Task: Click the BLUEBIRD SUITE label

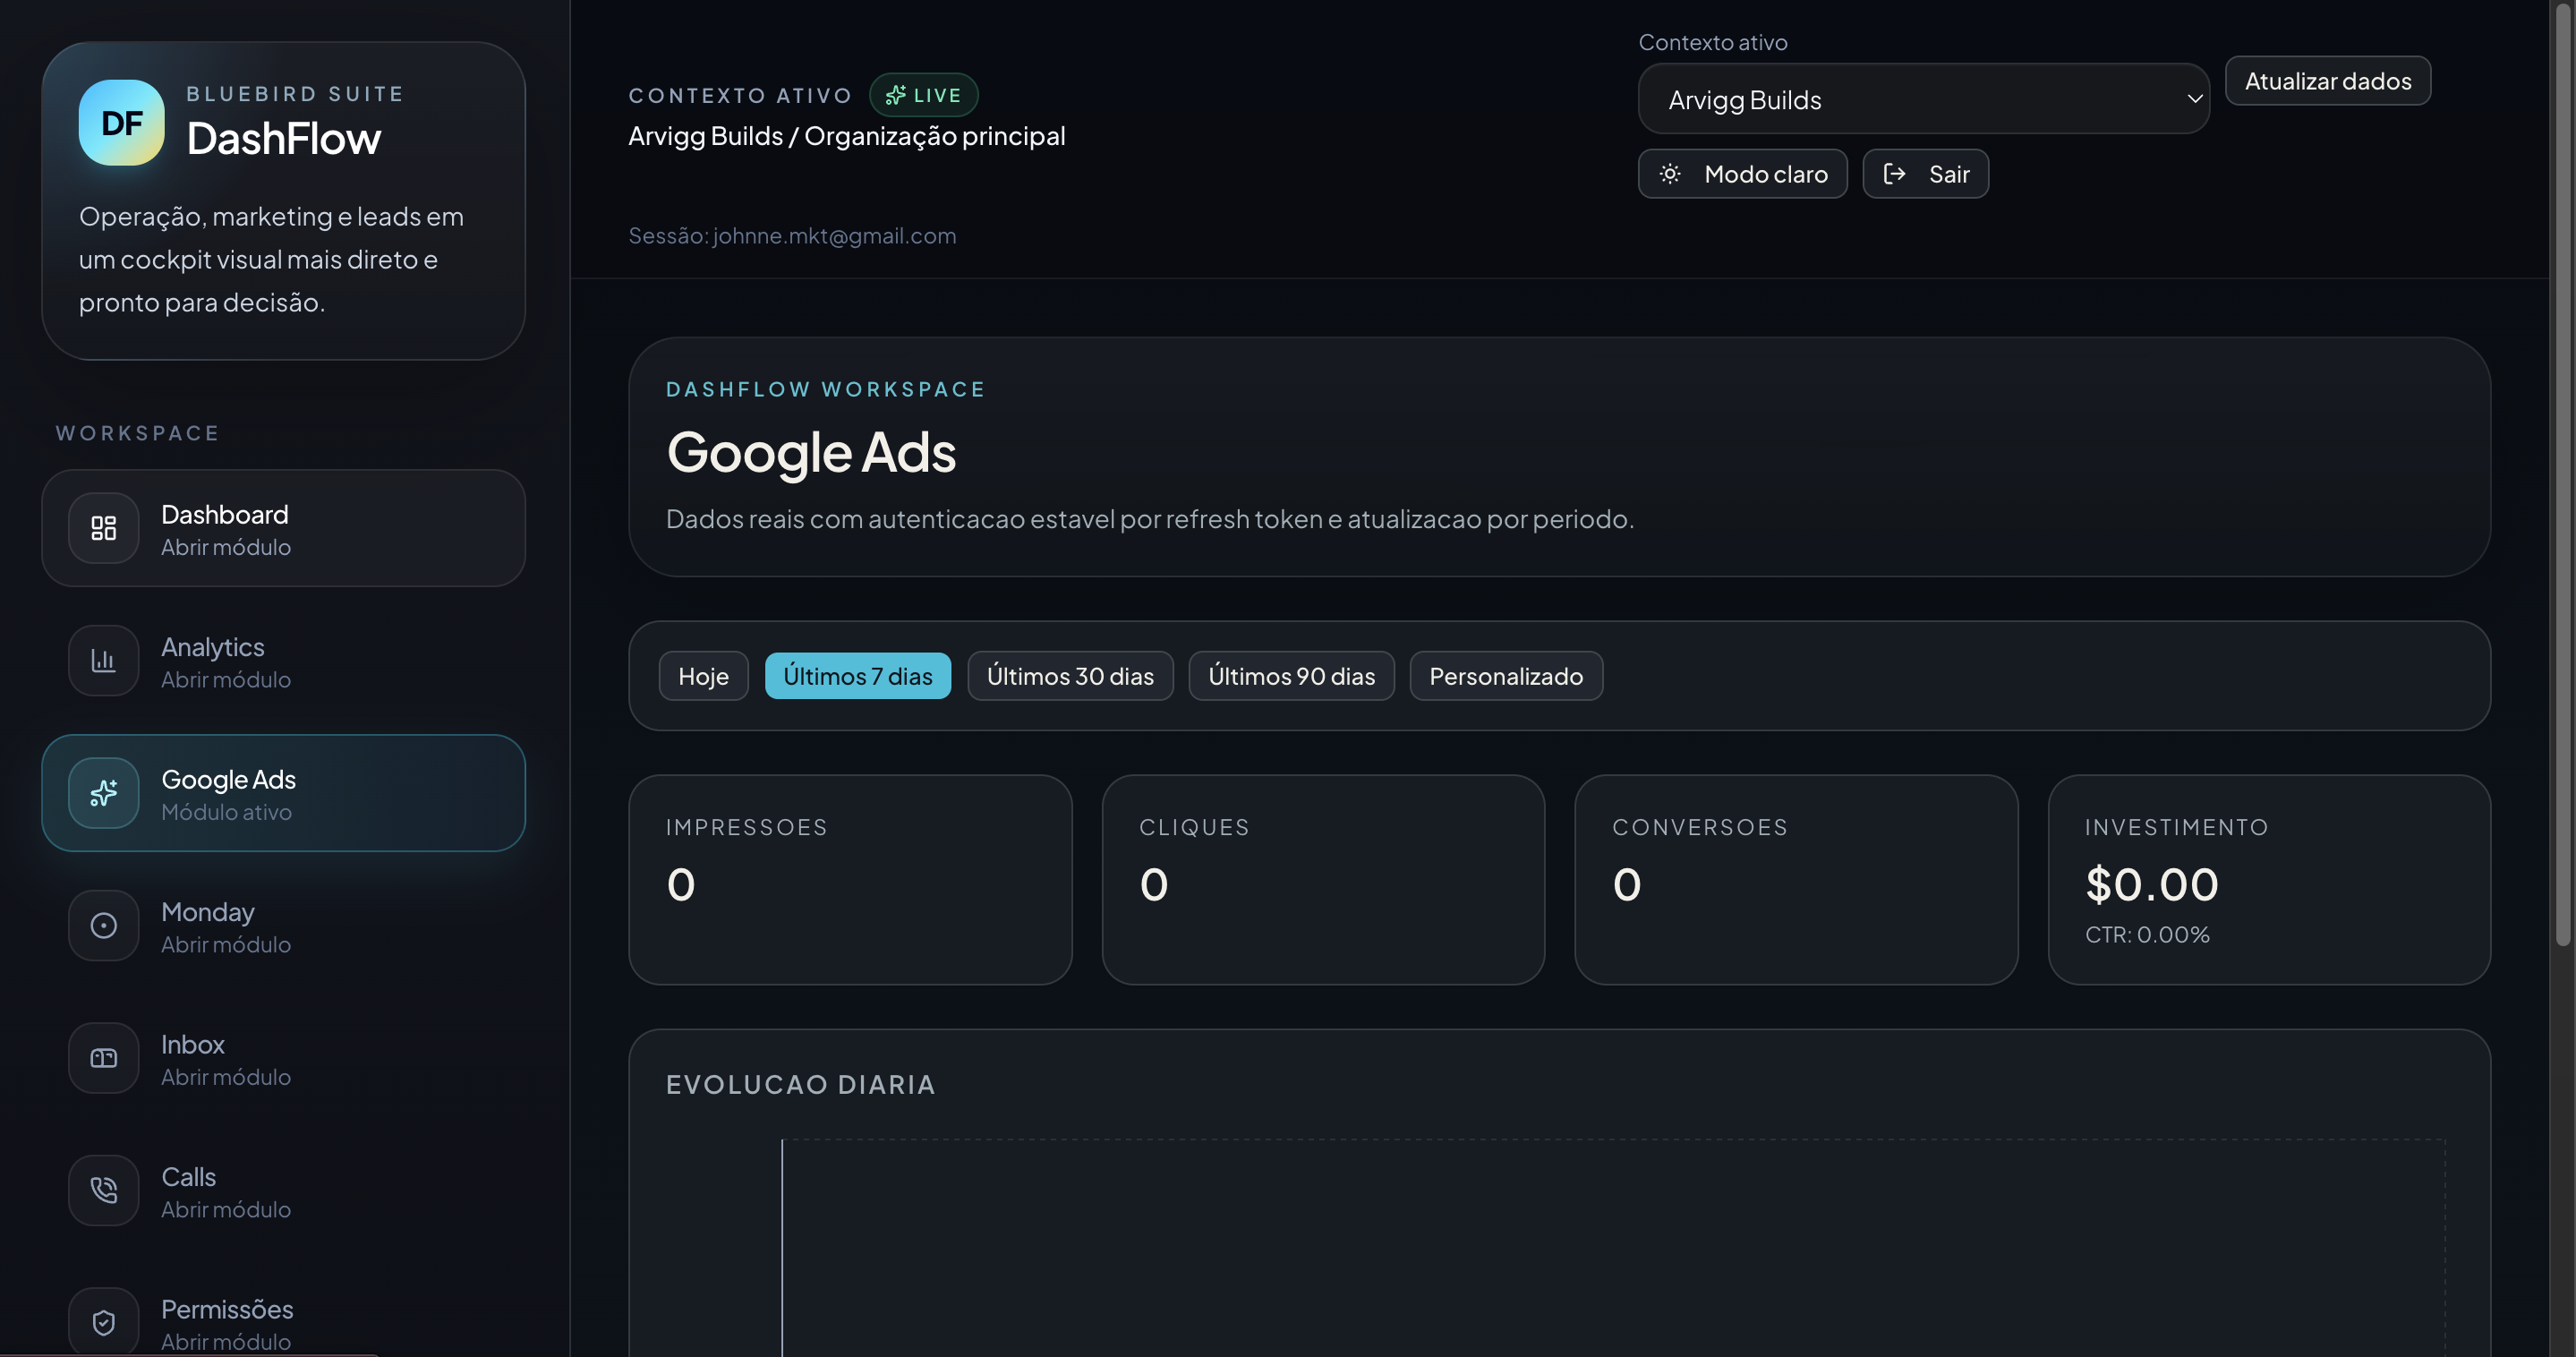Action: click(296, 94)
